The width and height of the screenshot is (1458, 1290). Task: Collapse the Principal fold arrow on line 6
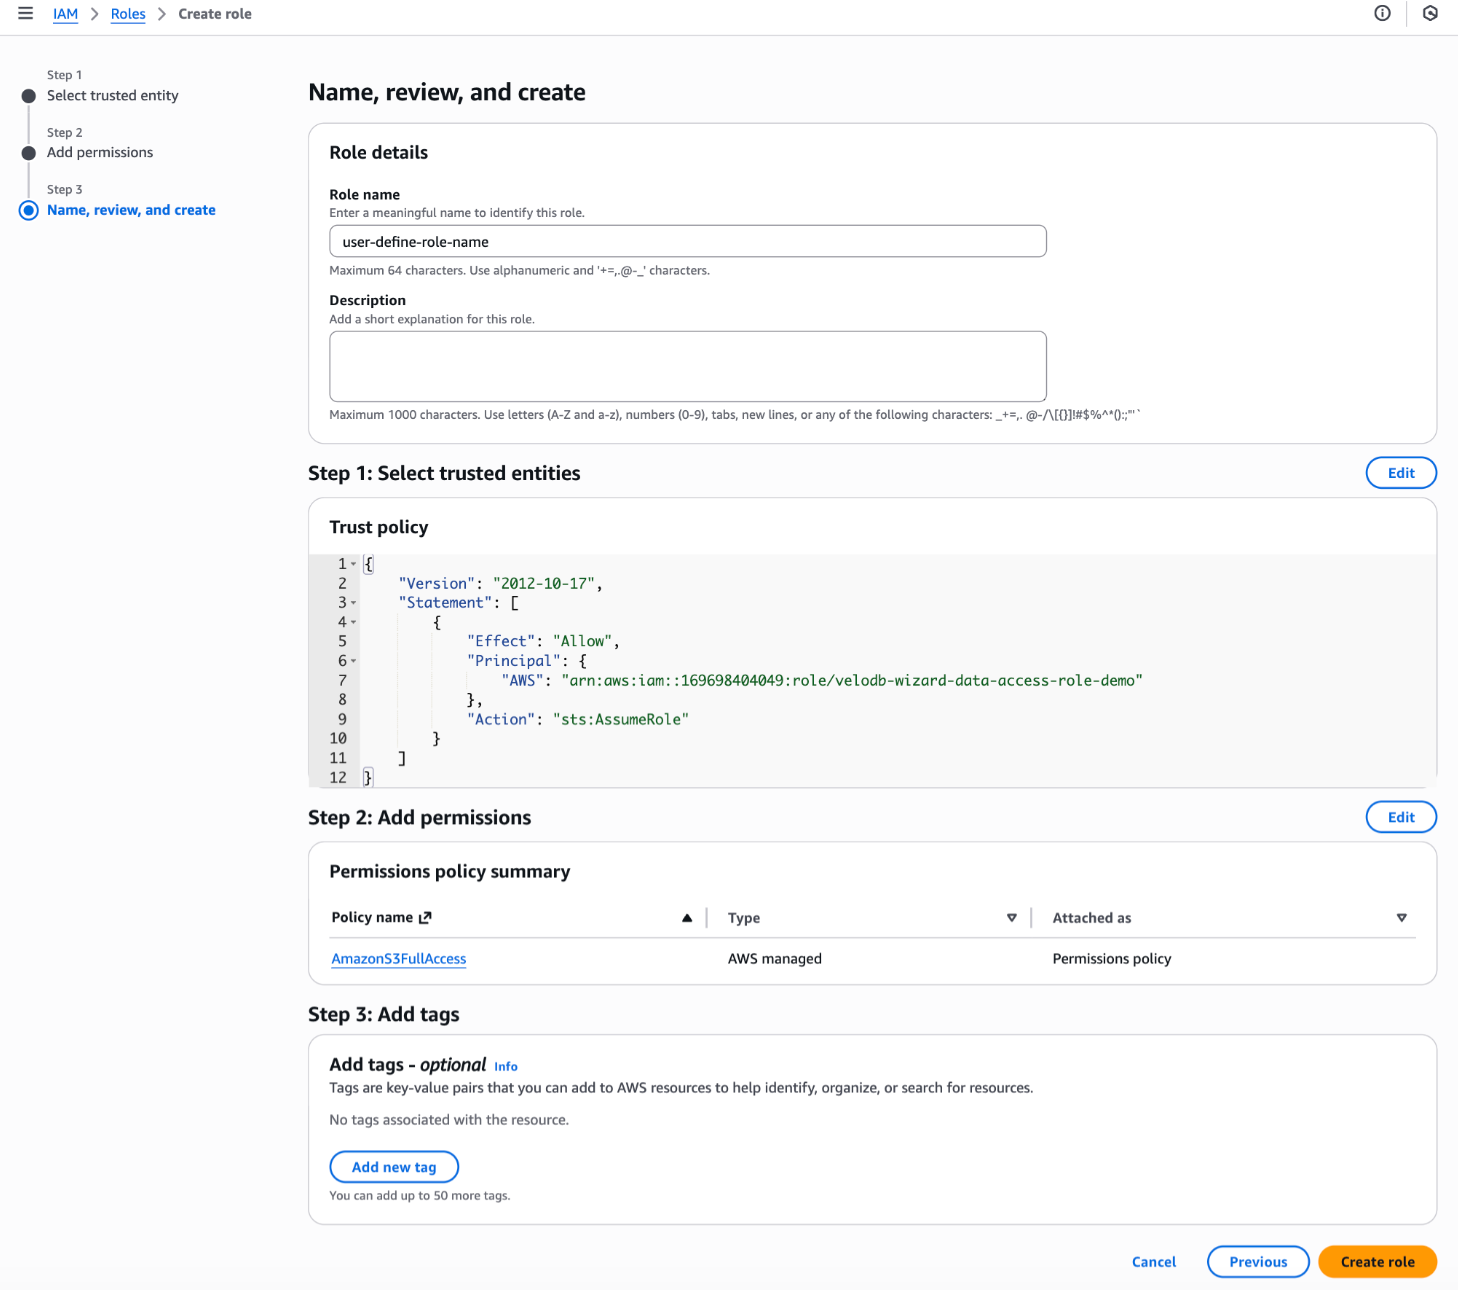pos(353,661)
